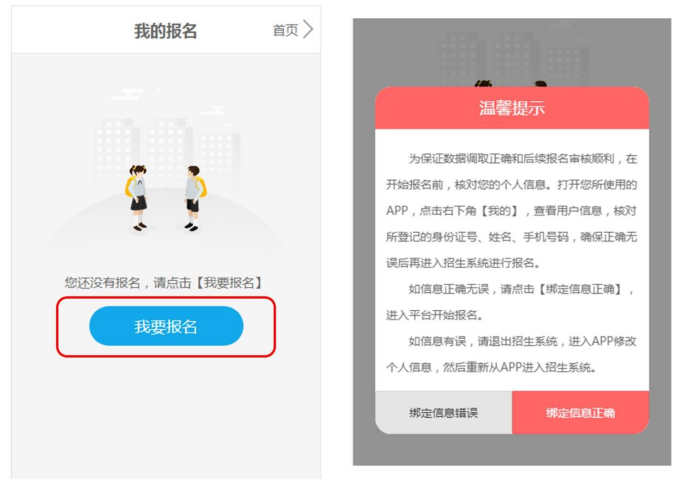Click the 温馨提示 dialog header
This screenshot has height=489, width=692.
coord(512,108)
